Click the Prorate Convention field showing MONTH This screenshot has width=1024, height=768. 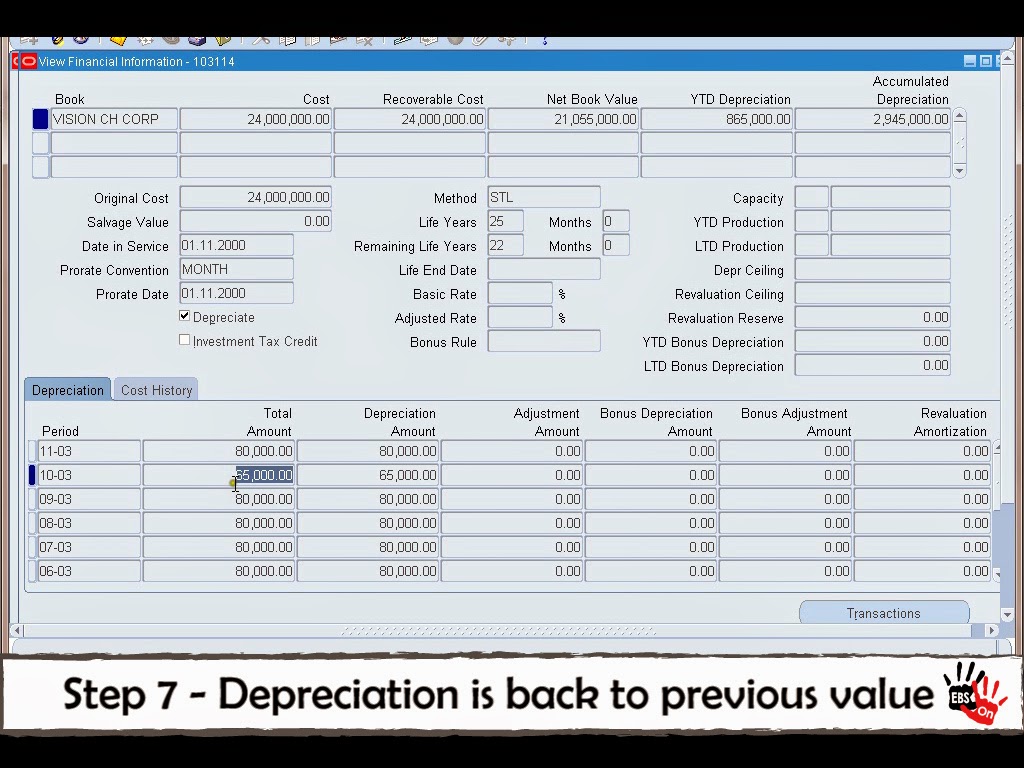236,269
